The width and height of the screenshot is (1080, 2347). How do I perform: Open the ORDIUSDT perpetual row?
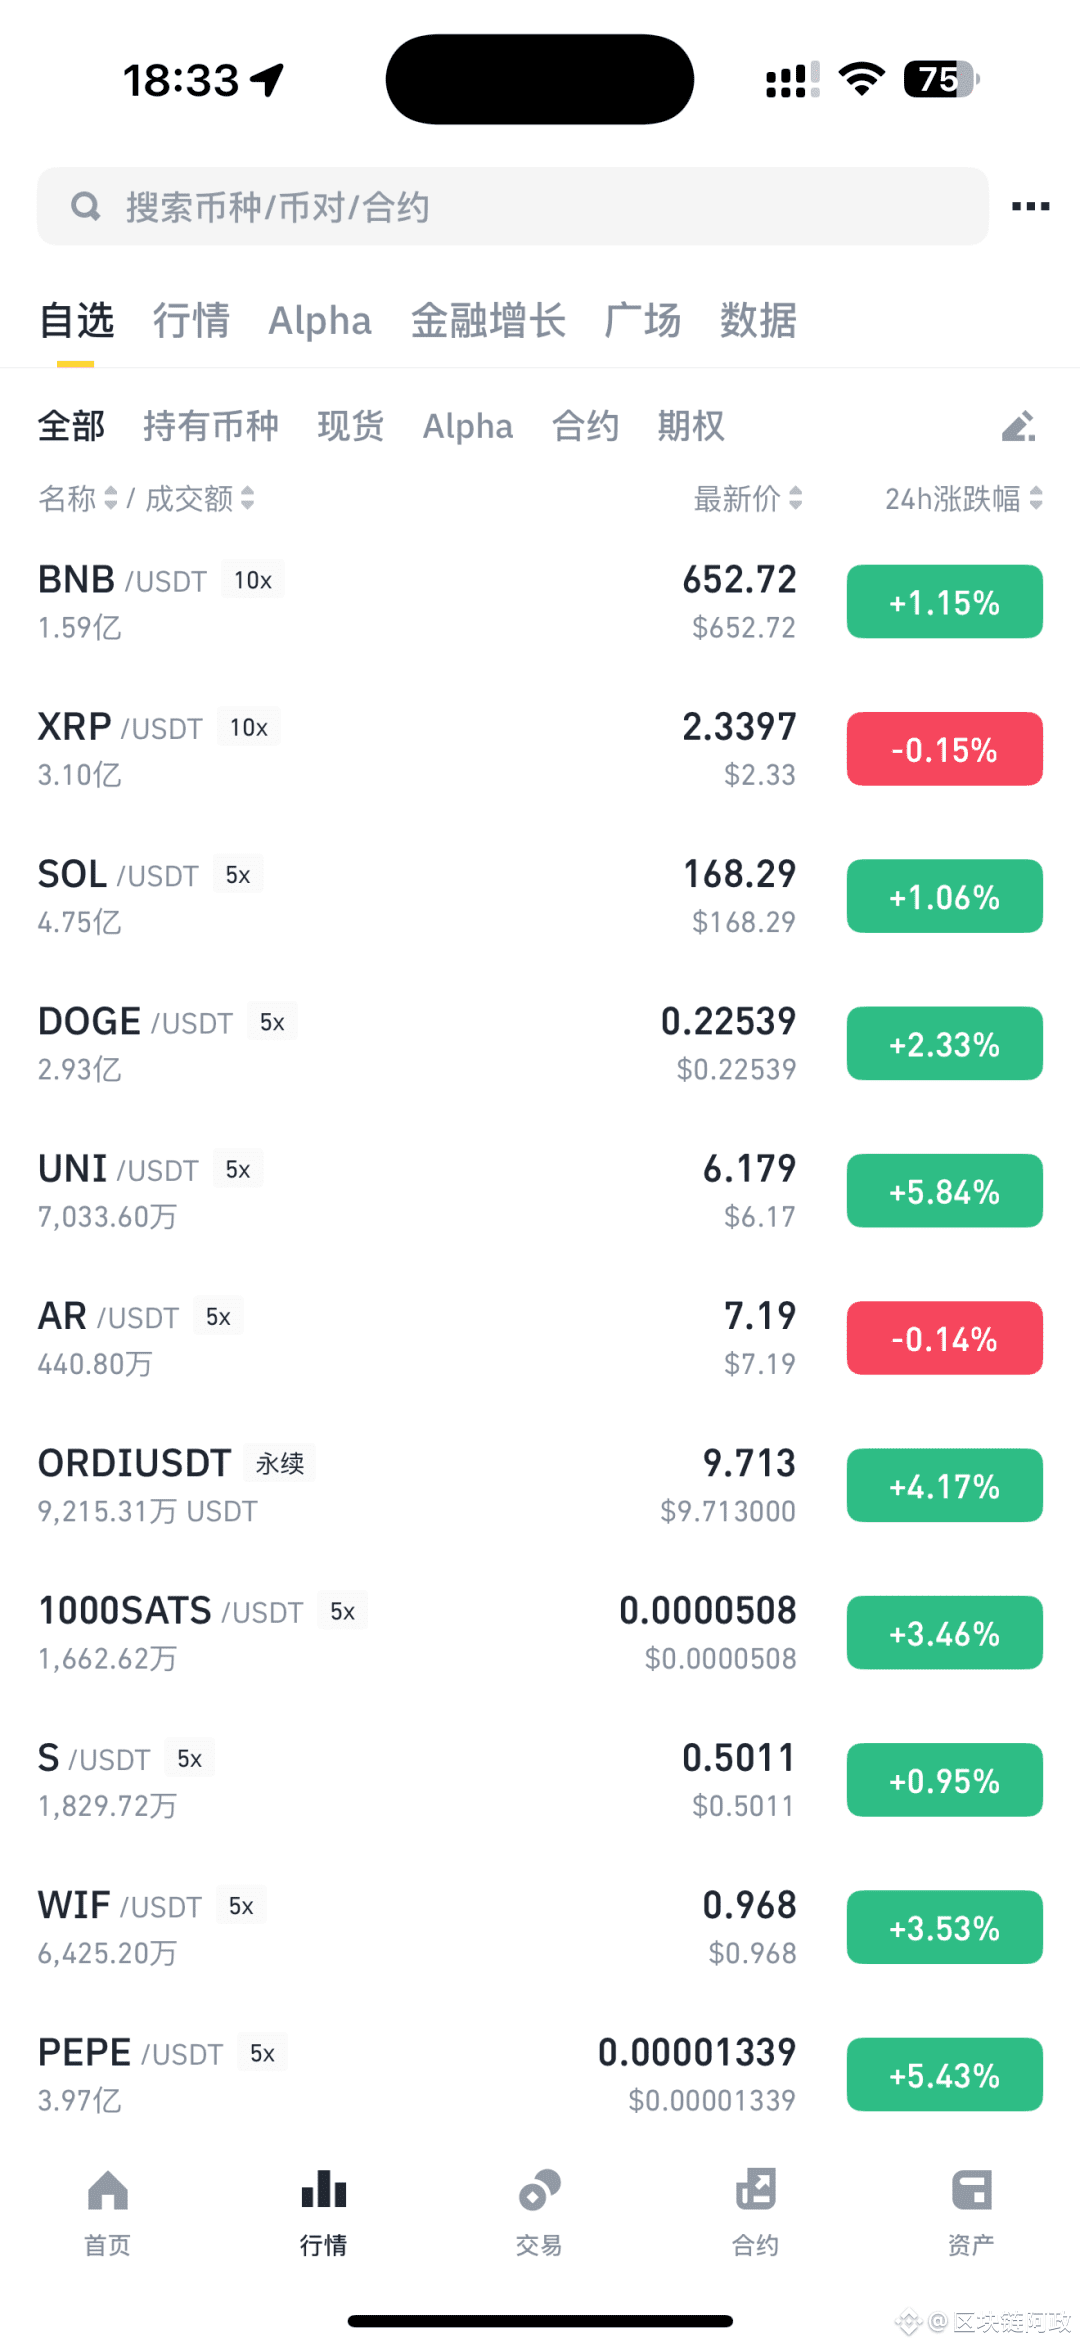[x=540, y=1486]
